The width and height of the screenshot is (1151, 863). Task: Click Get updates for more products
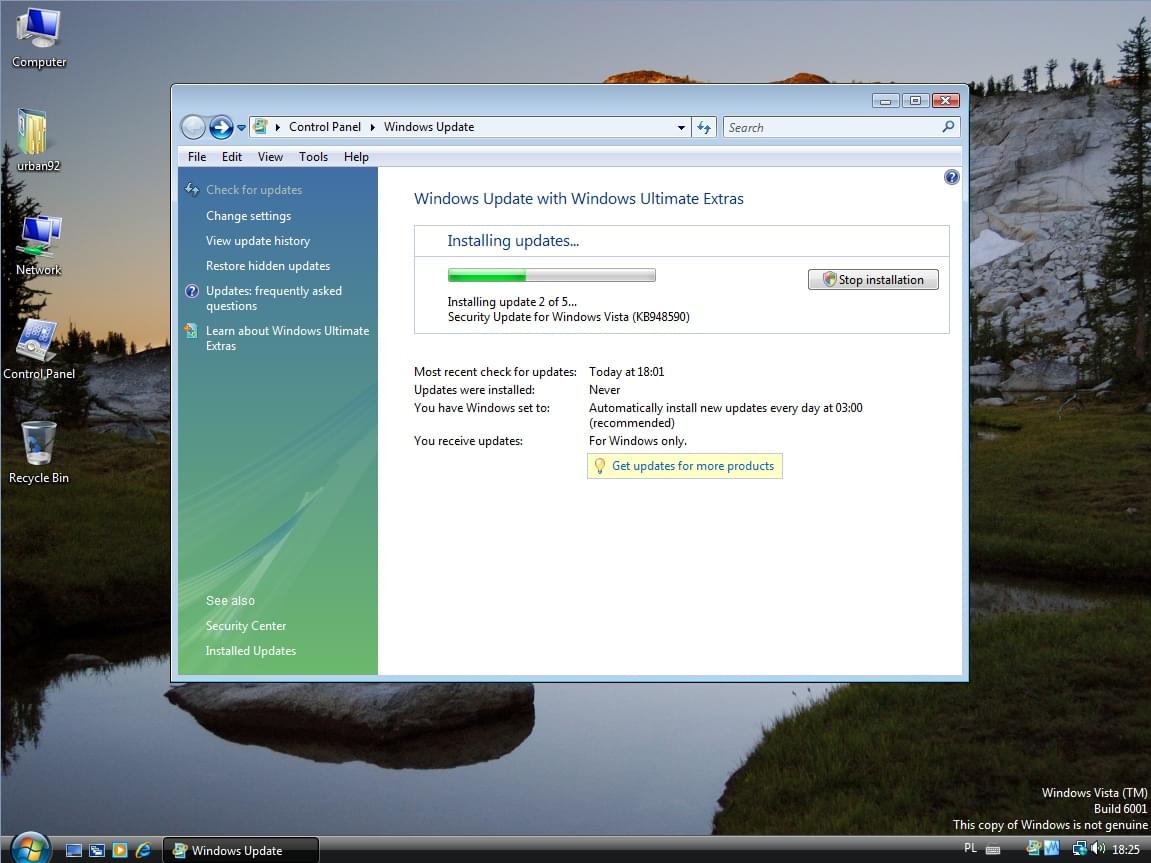693,466
